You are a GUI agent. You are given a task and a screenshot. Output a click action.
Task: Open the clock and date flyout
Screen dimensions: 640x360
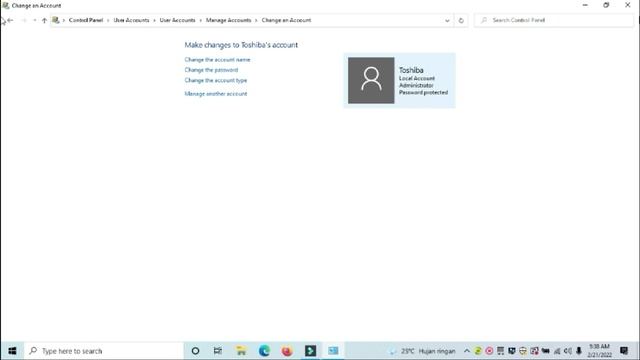599,351
